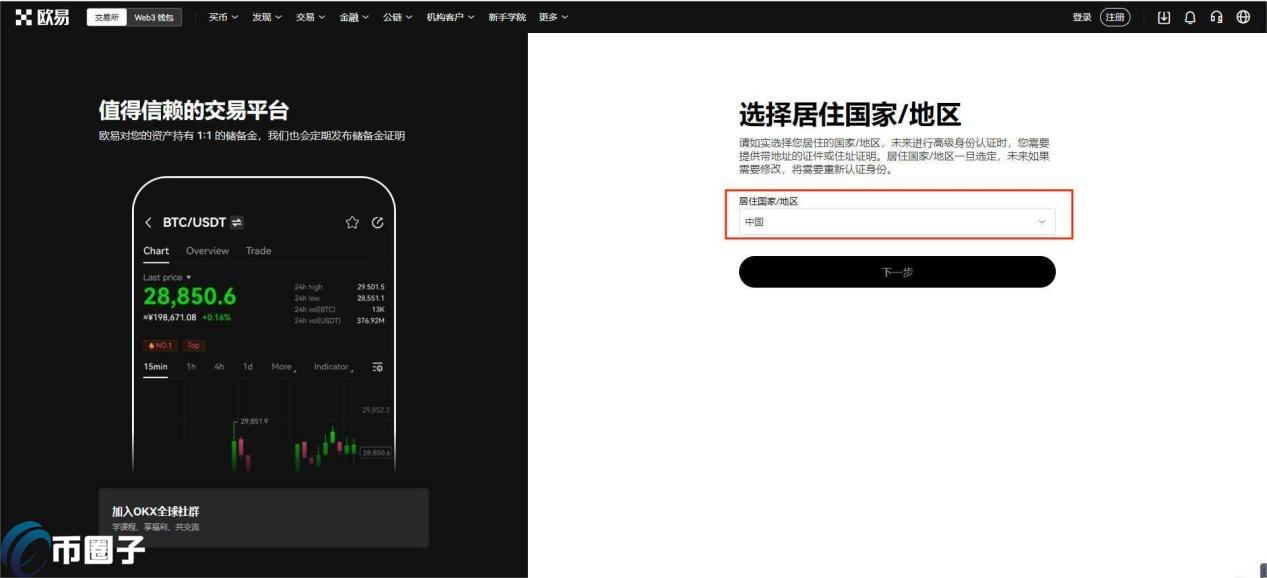Click the 24h vol(USDT) value 376.92M
The width and height of the screenshot is (1267, 578).
click(x=371, y=321)
